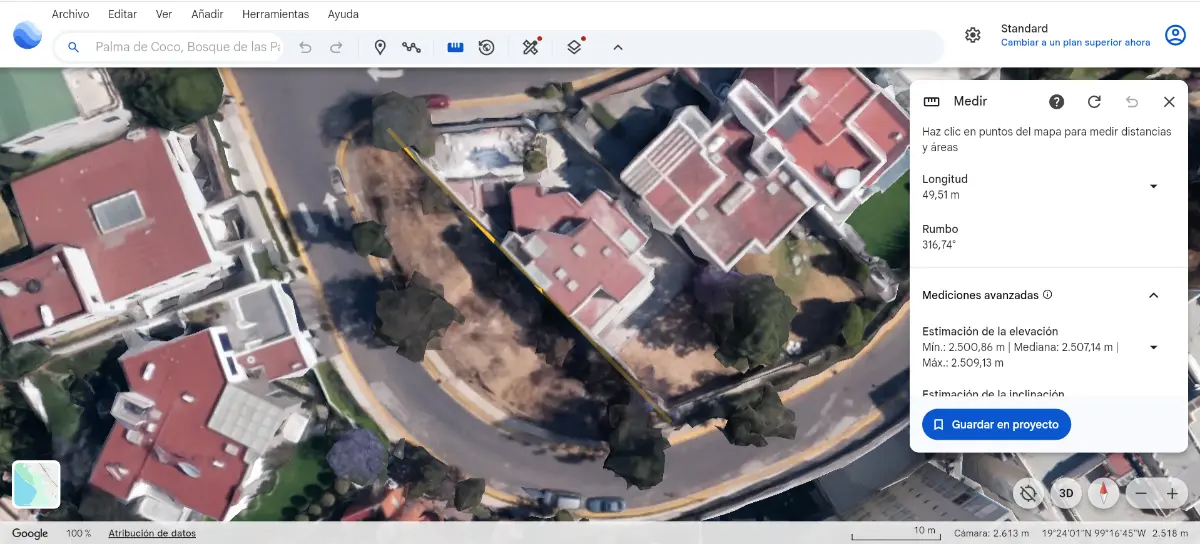Toggle the 3D view button

pos(1066,493)
